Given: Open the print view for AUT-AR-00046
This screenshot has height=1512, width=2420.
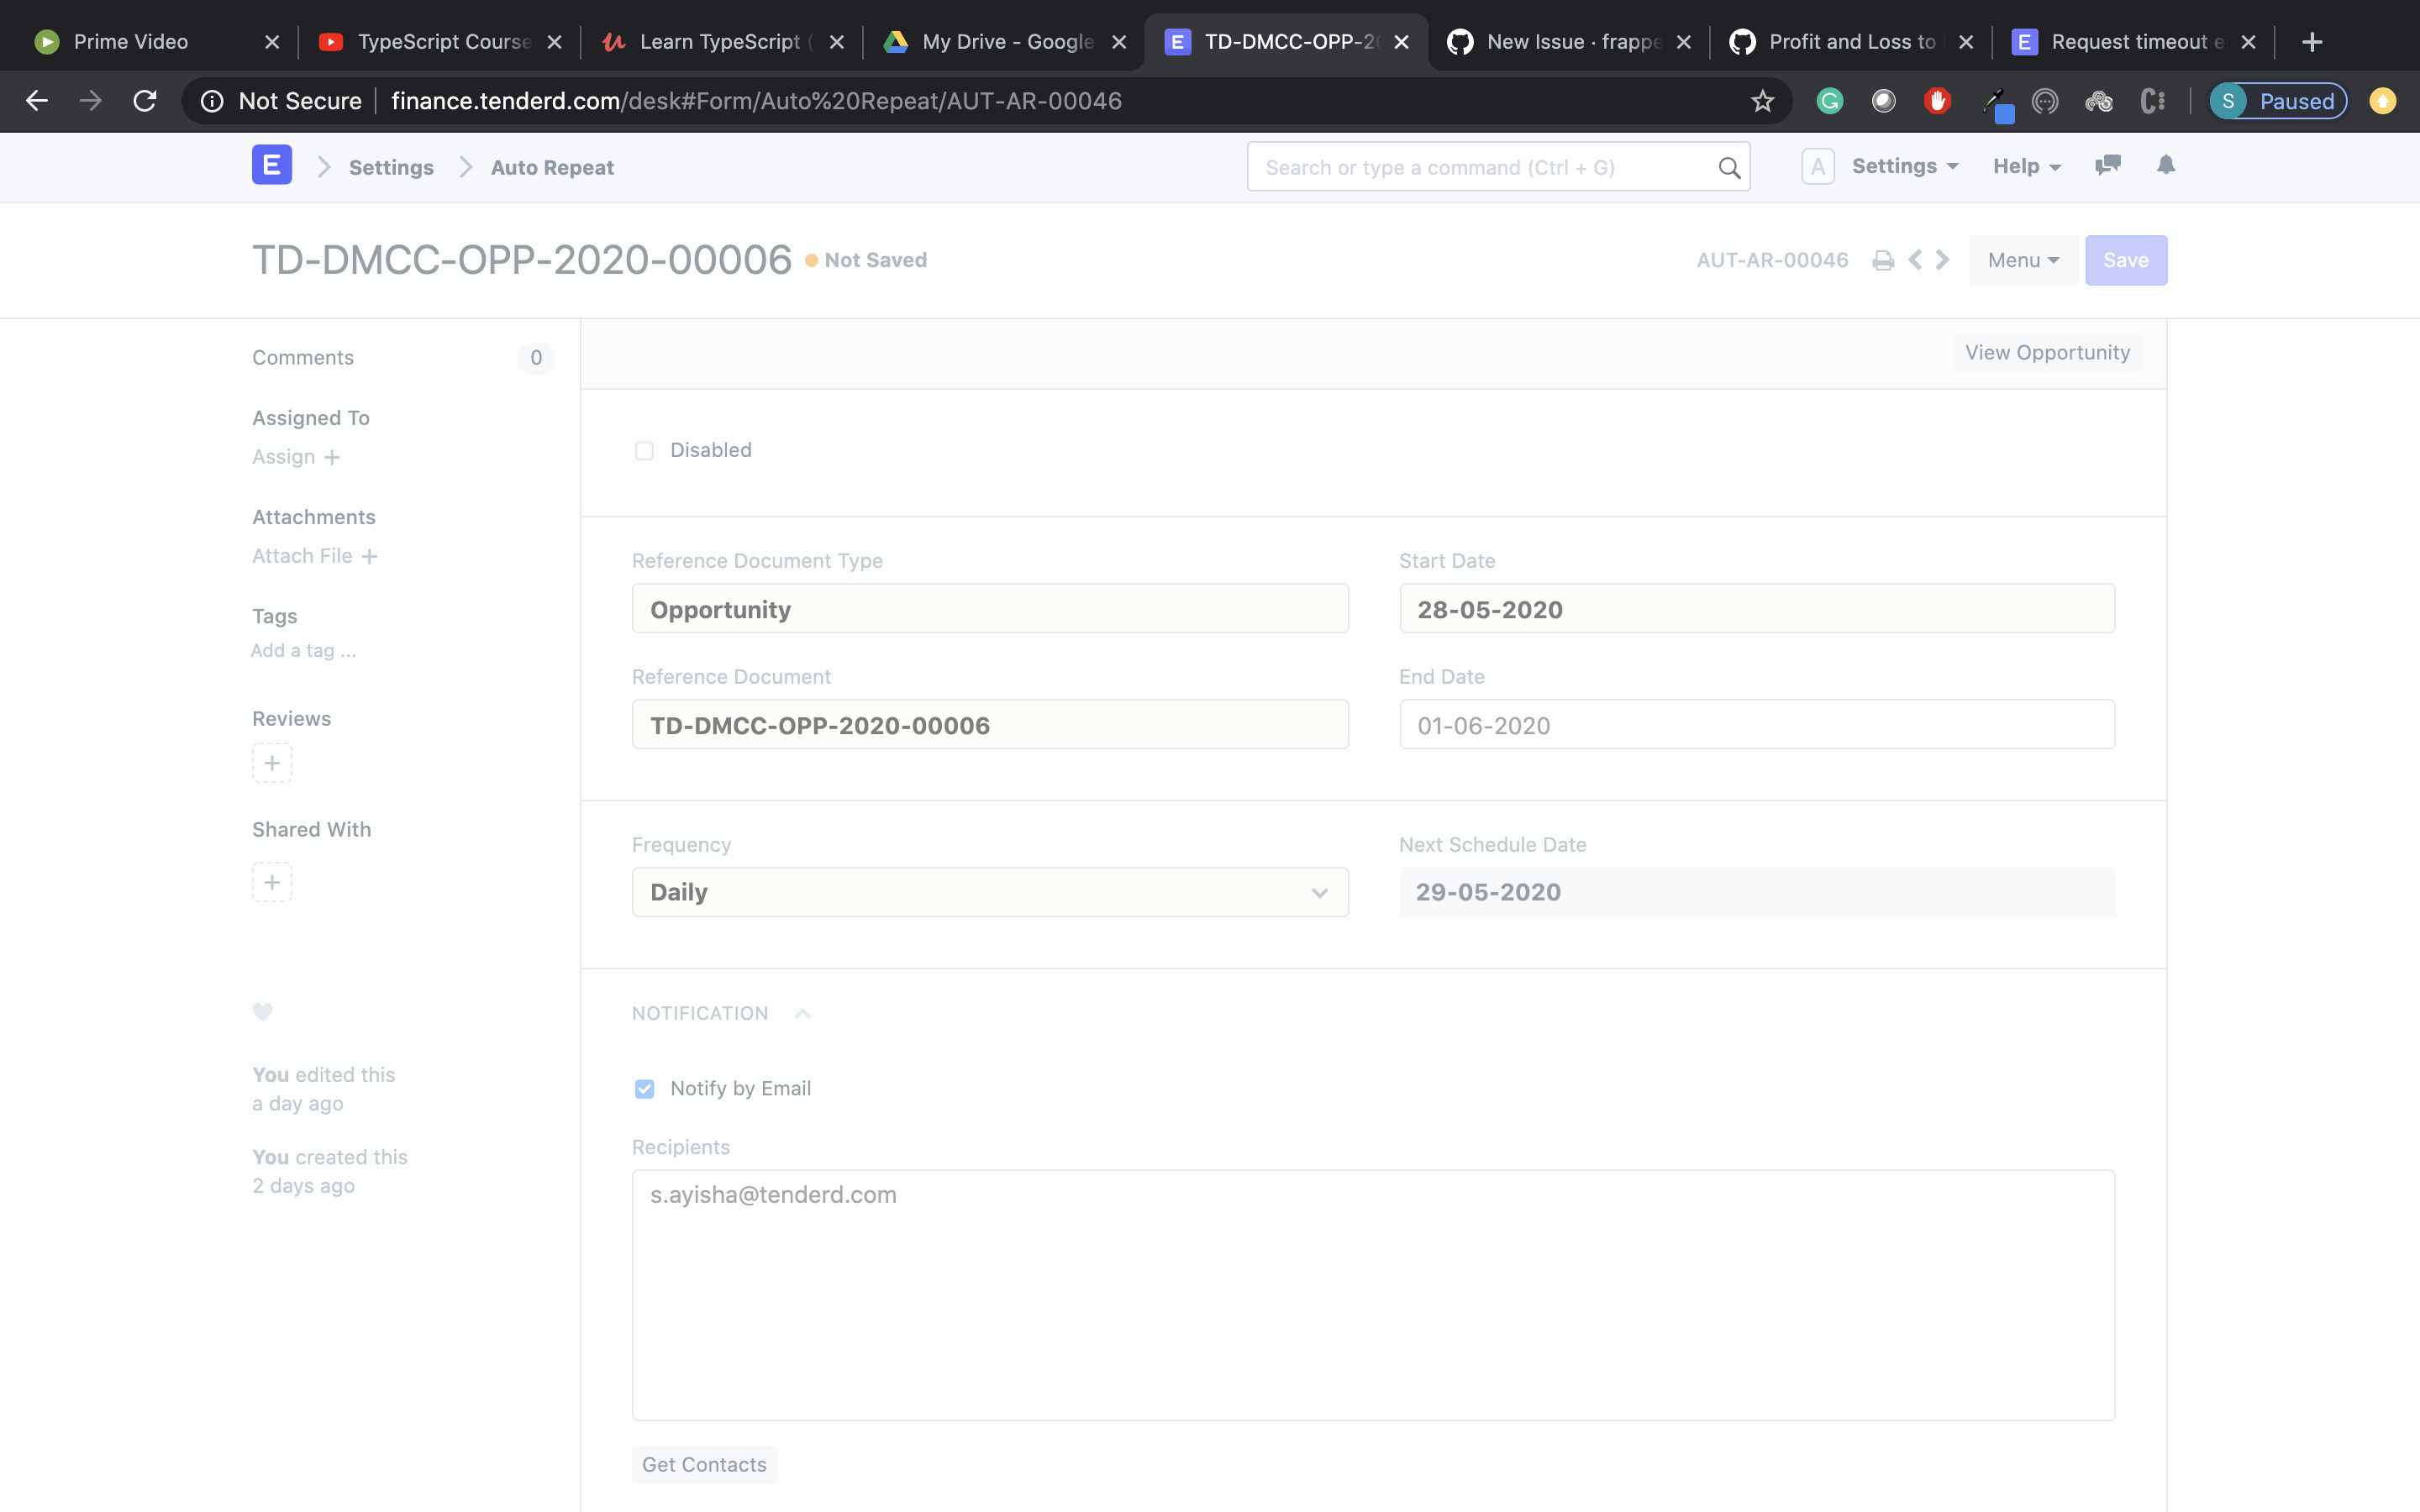Looking at the screenshot, I should 1883,259.
